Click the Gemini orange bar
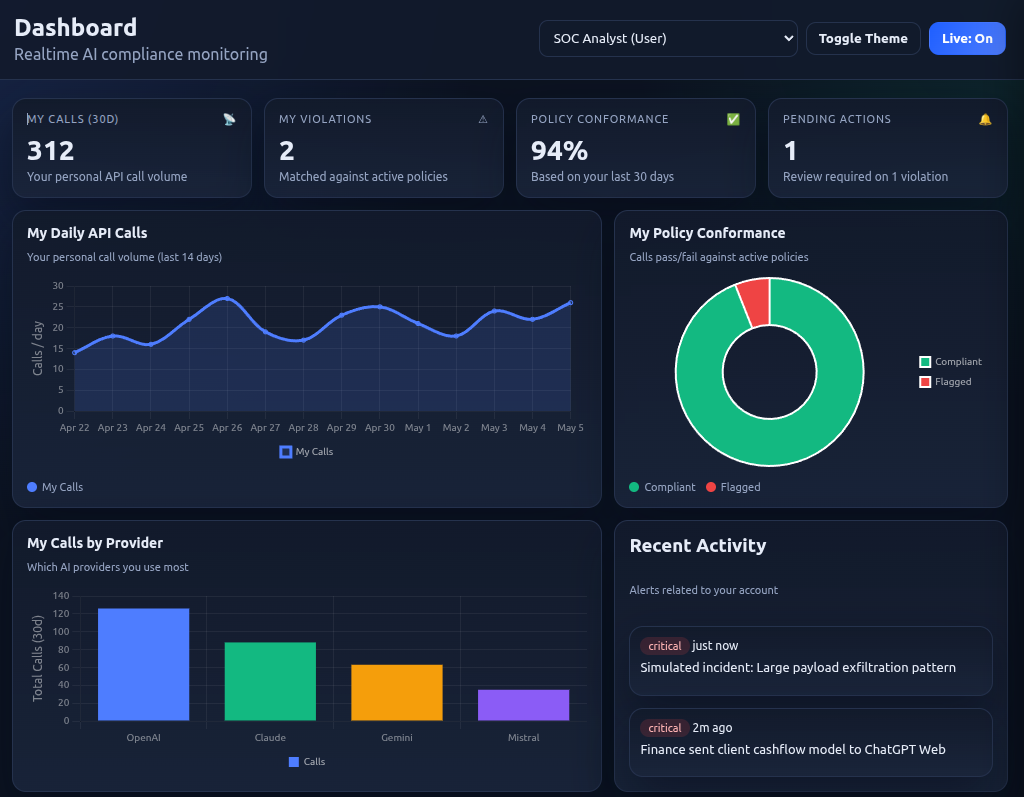 point(397,692)
